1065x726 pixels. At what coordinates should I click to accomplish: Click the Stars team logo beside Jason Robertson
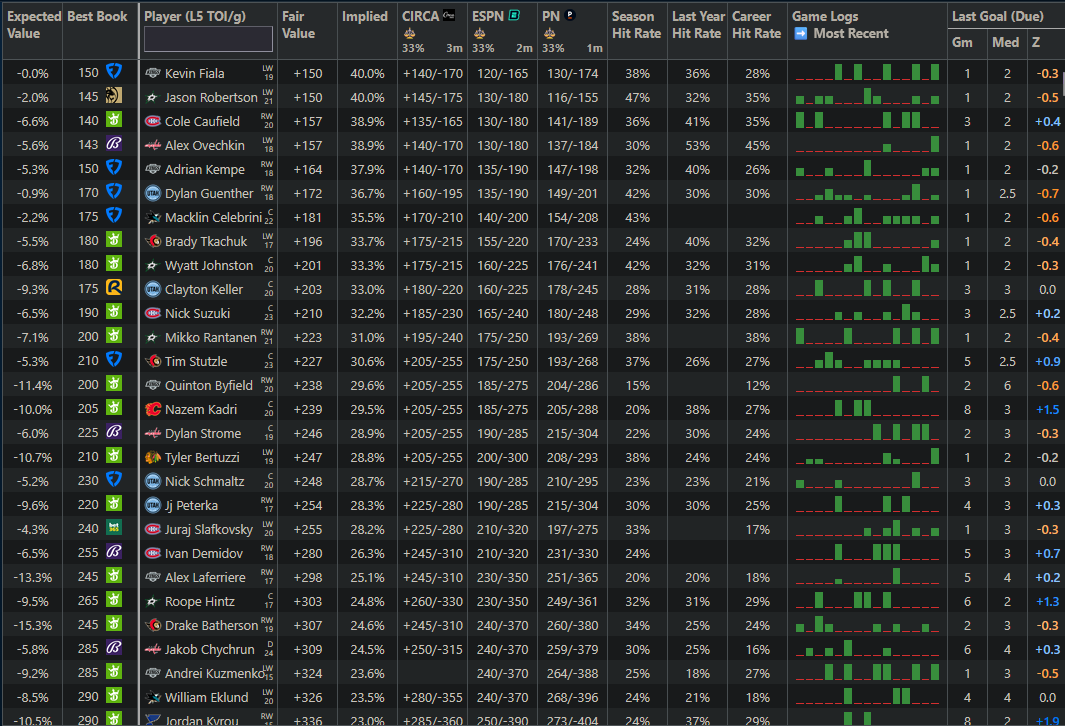pyautogui.click(x=153, y=97)
